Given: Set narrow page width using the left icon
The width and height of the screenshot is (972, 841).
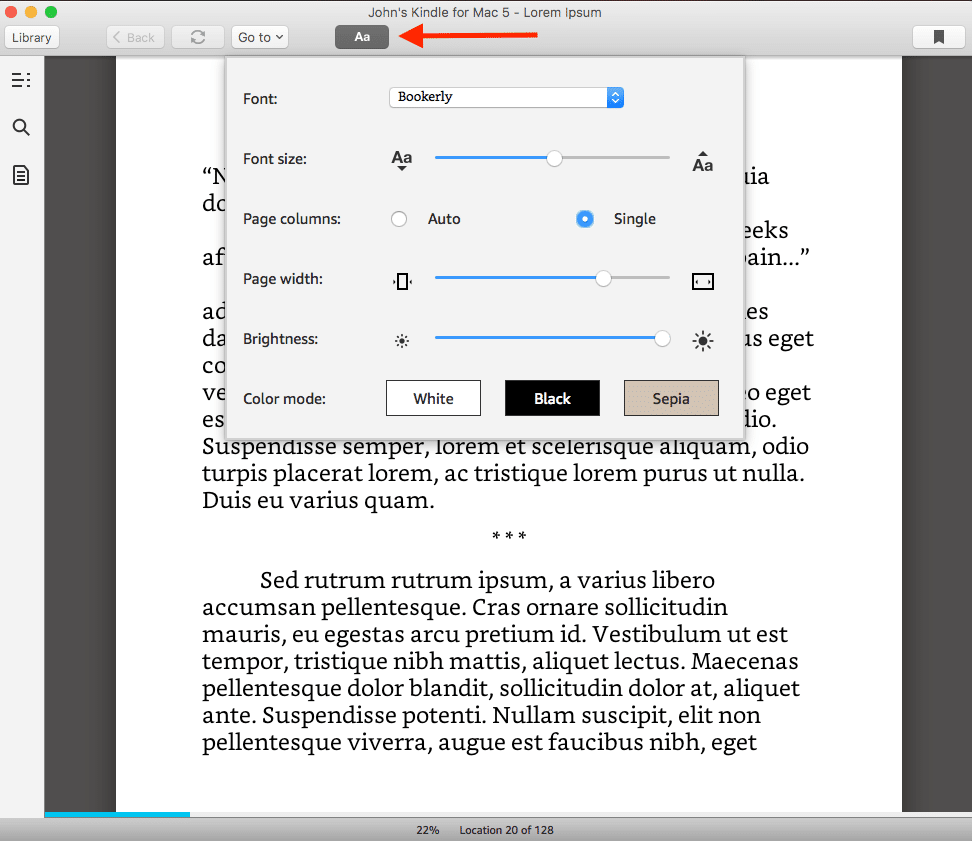Looking at the screenshot, I should click(401, 281).
